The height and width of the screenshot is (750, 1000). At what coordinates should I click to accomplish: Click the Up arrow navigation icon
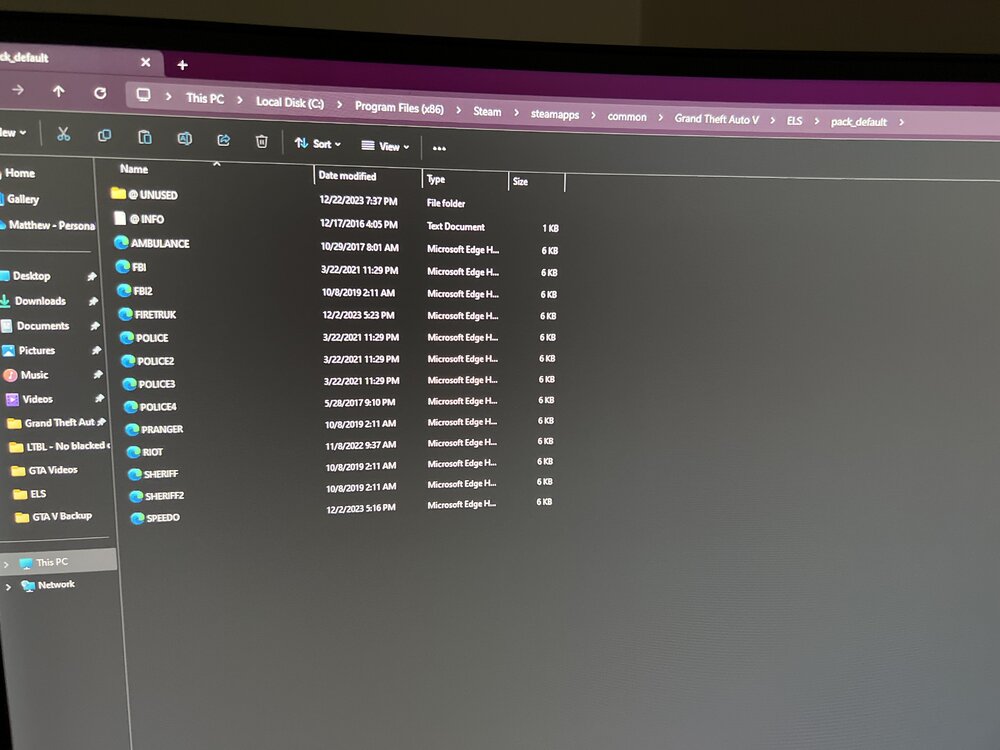click(60, 90)
